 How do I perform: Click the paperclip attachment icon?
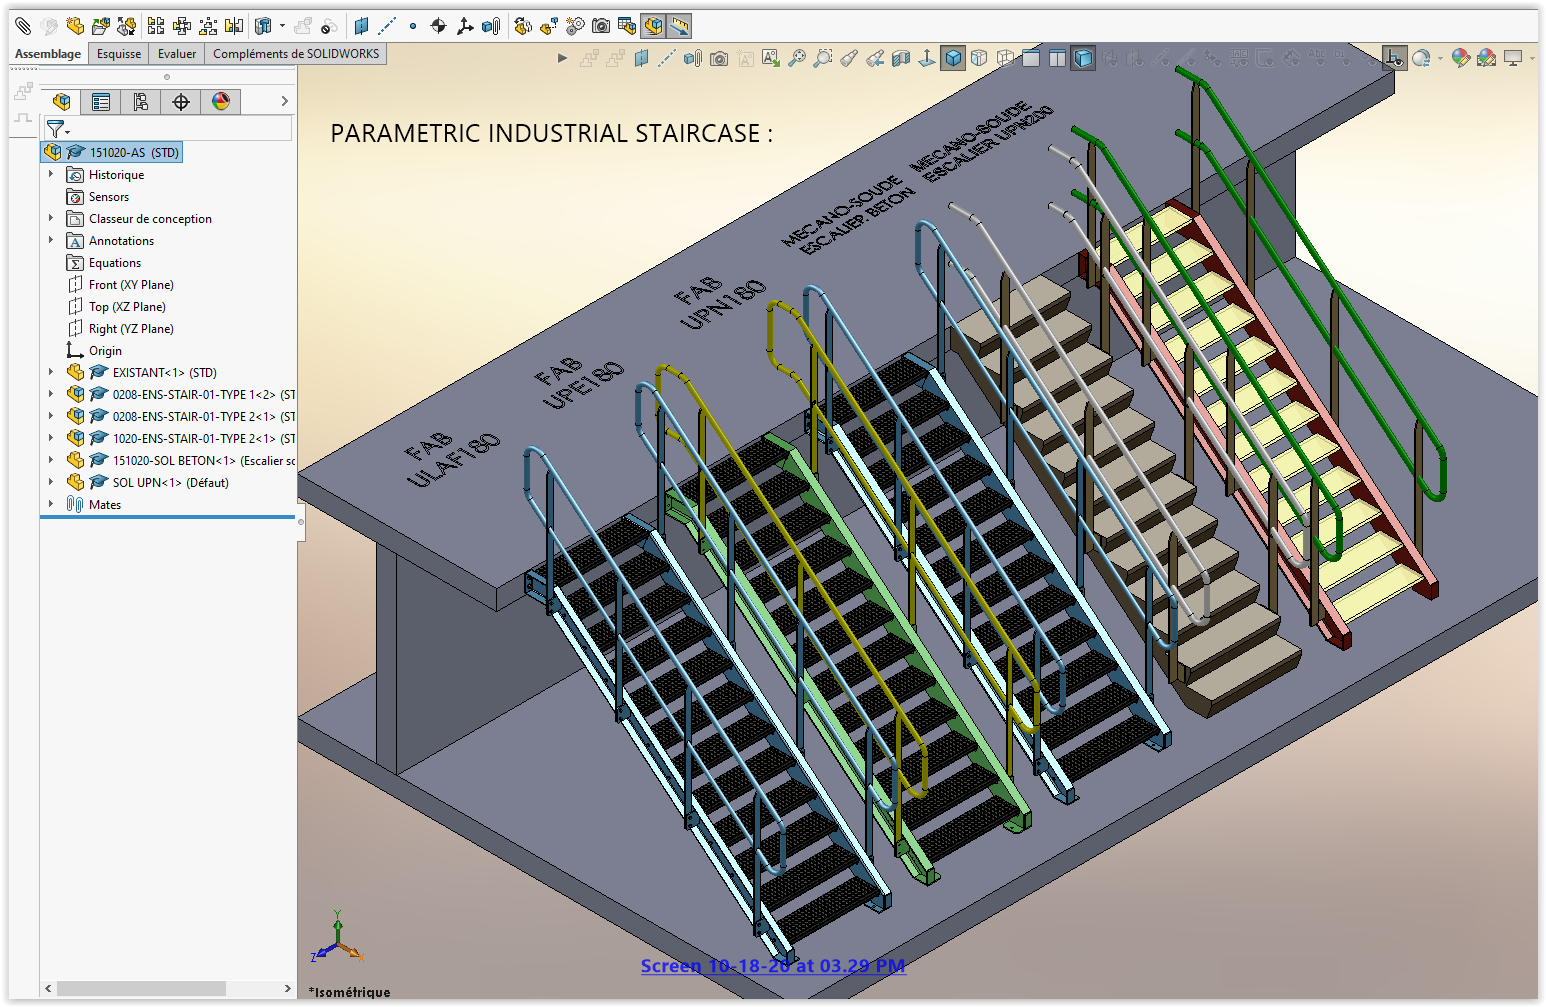tap(23, 26)
